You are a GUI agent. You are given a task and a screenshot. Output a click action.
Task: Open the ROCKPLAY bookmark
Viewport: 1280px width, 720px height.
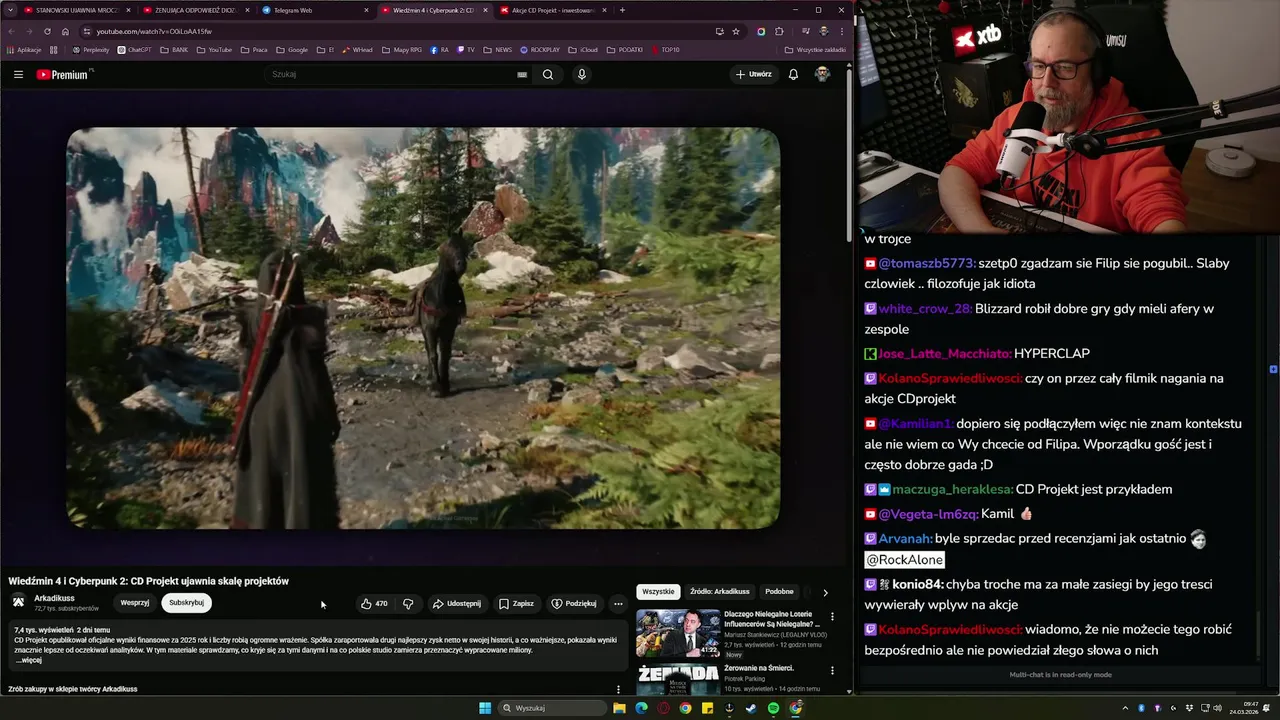[x=539, y=49]
